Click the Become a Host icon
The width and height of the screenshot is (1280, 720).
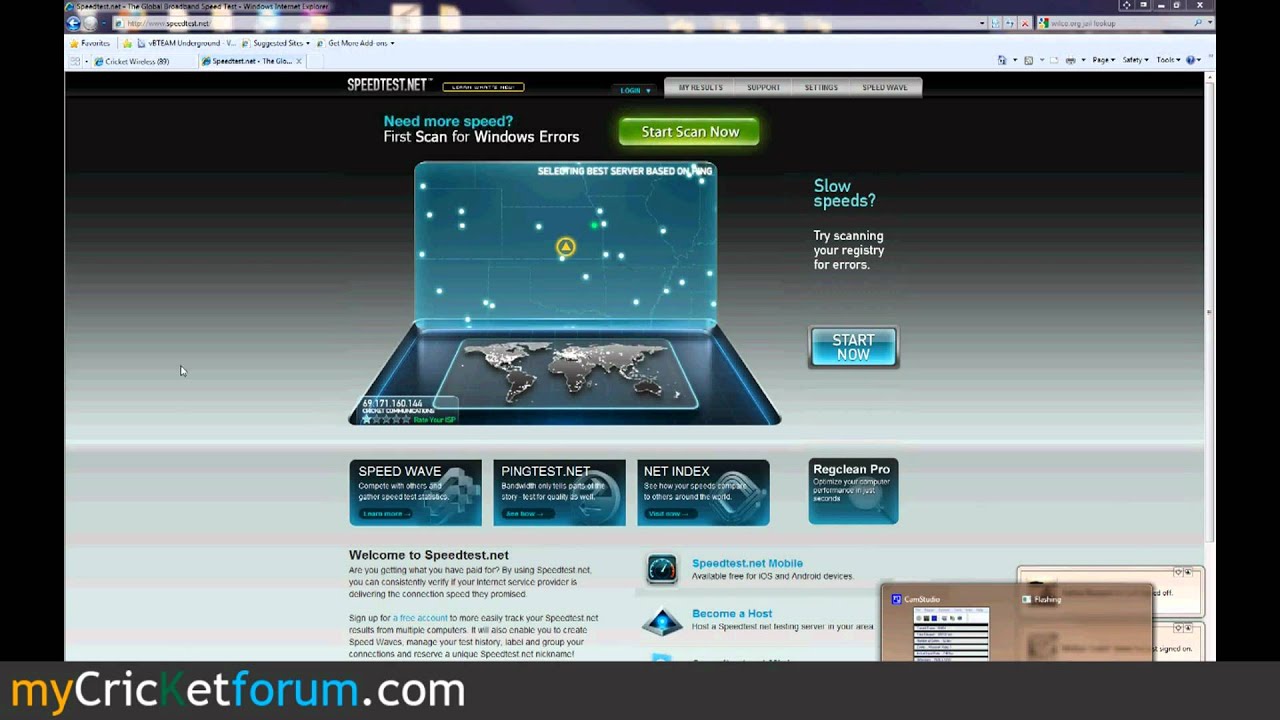point(662,621)
